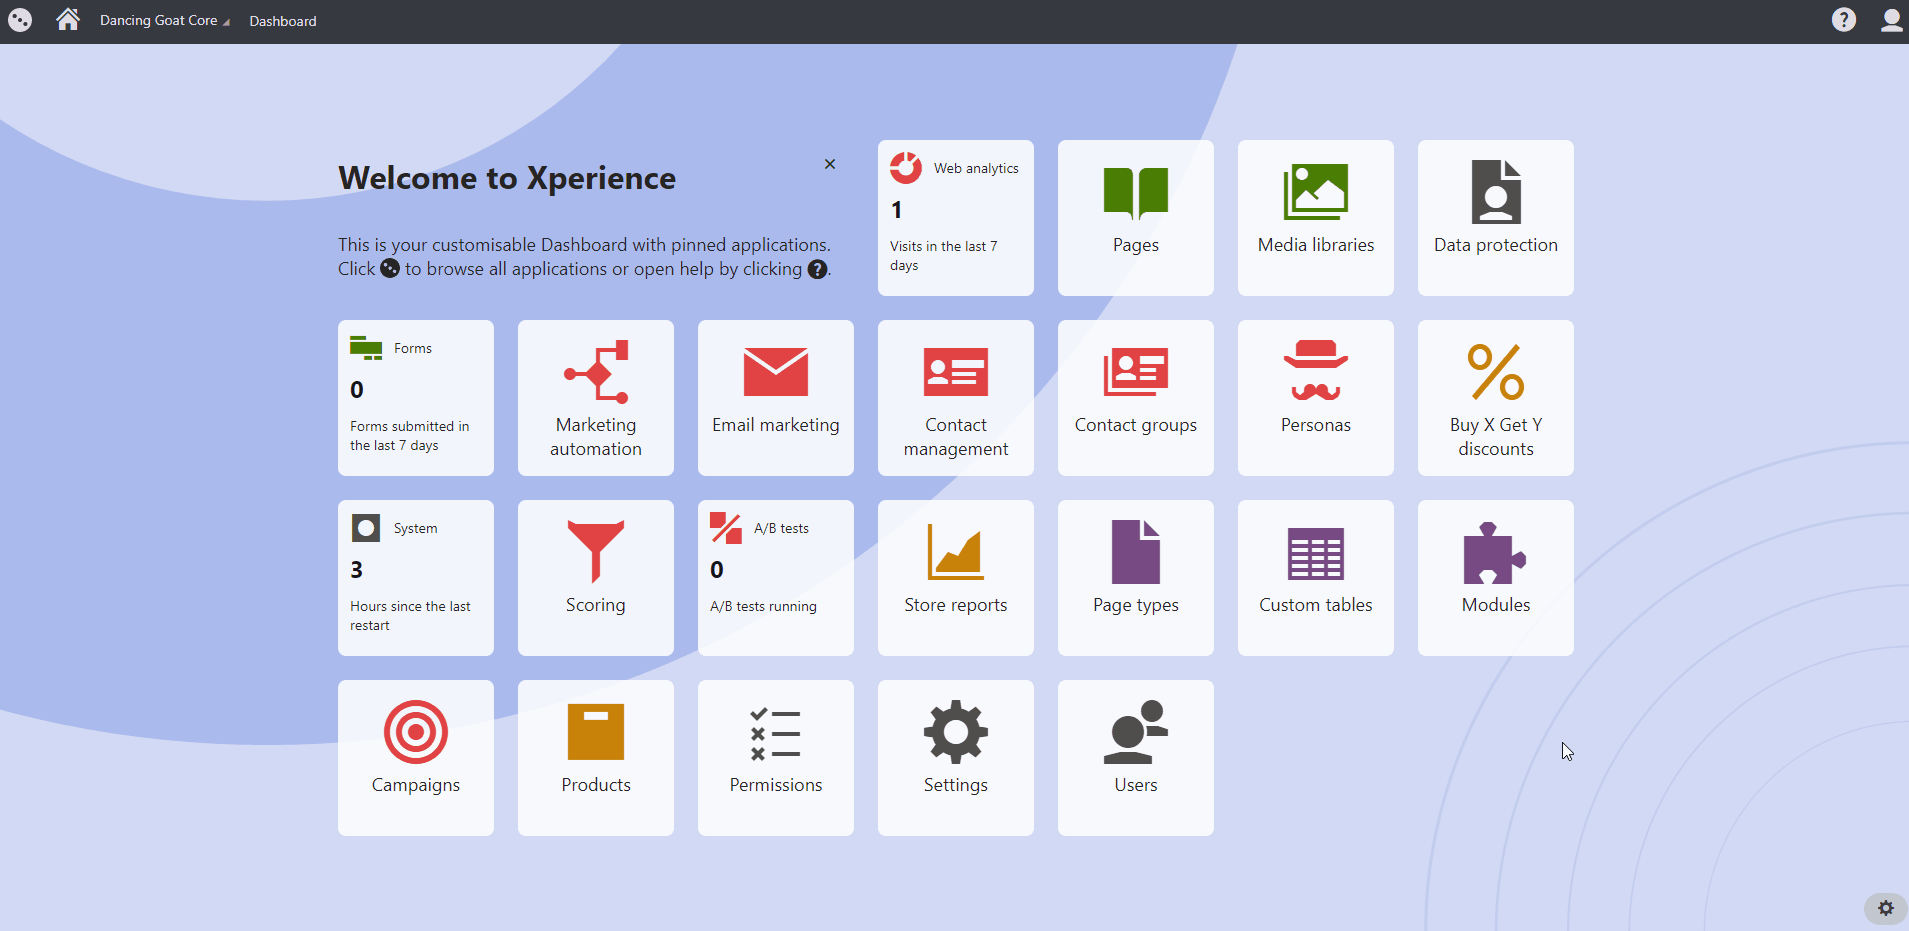Open Media libraries tile
The width and height of the screenshot is (1909, 931).
click(1315, 217)
